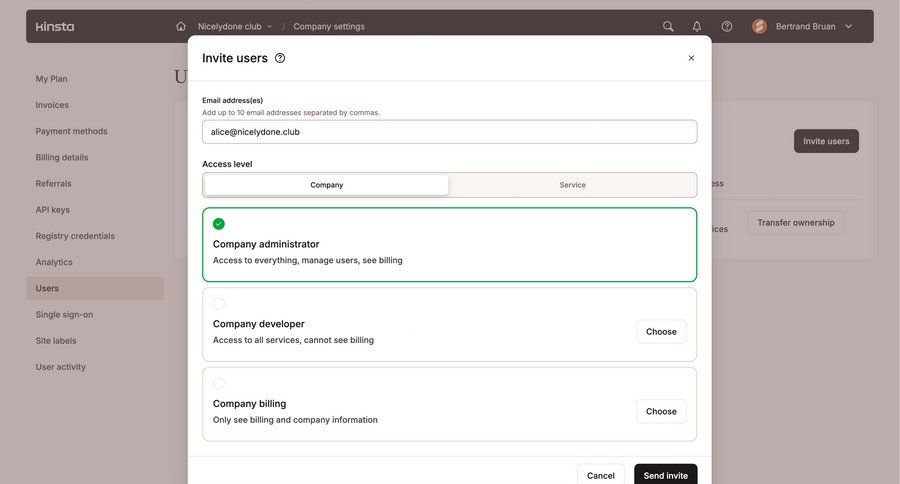Viewport: 900px width, 484px height.
Task: Open Referrals in sidebar
Action: pyautogui.click(x=53, y=184)
